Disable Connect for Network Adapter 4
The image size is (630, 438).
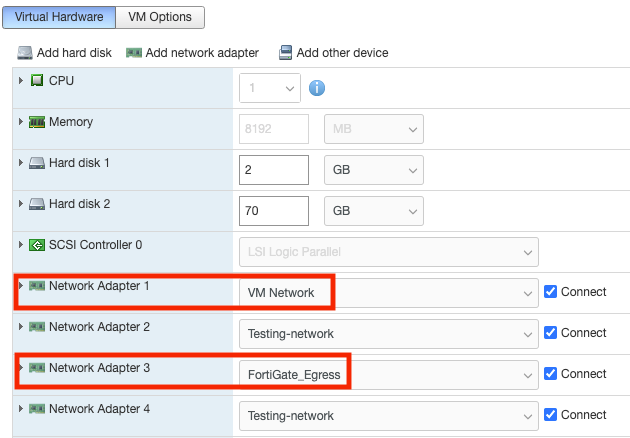pos(551,415)
